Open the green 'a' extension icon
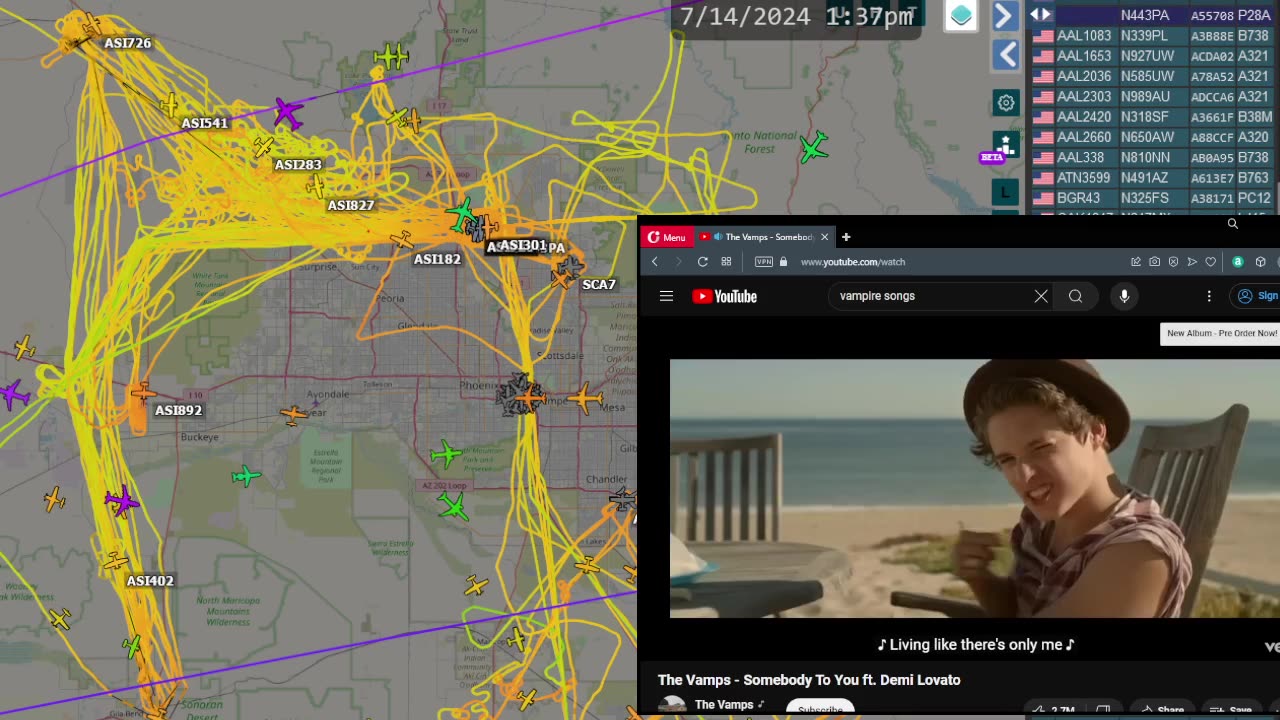This screenshot has height=720, width=1280. 1238,262
